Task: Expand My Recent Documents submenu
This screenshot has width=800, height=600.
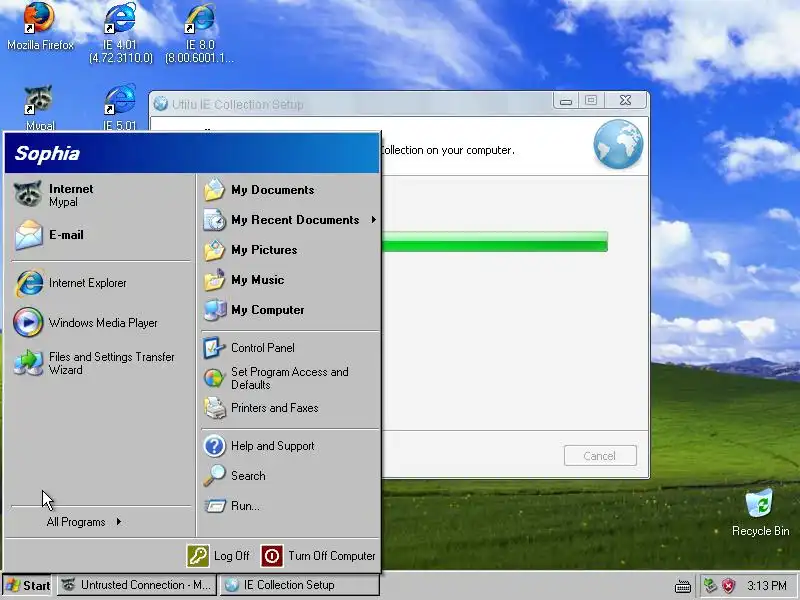Action: click(x=290, y=220)
